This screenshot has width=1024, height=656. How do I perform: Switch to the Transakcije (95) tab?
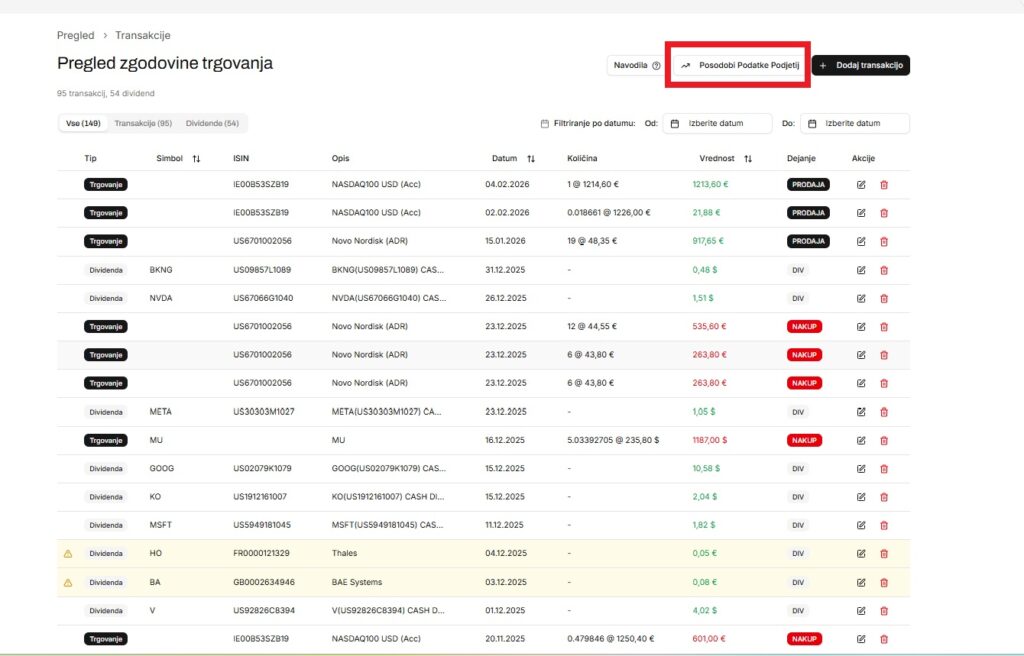coord(143,123)
